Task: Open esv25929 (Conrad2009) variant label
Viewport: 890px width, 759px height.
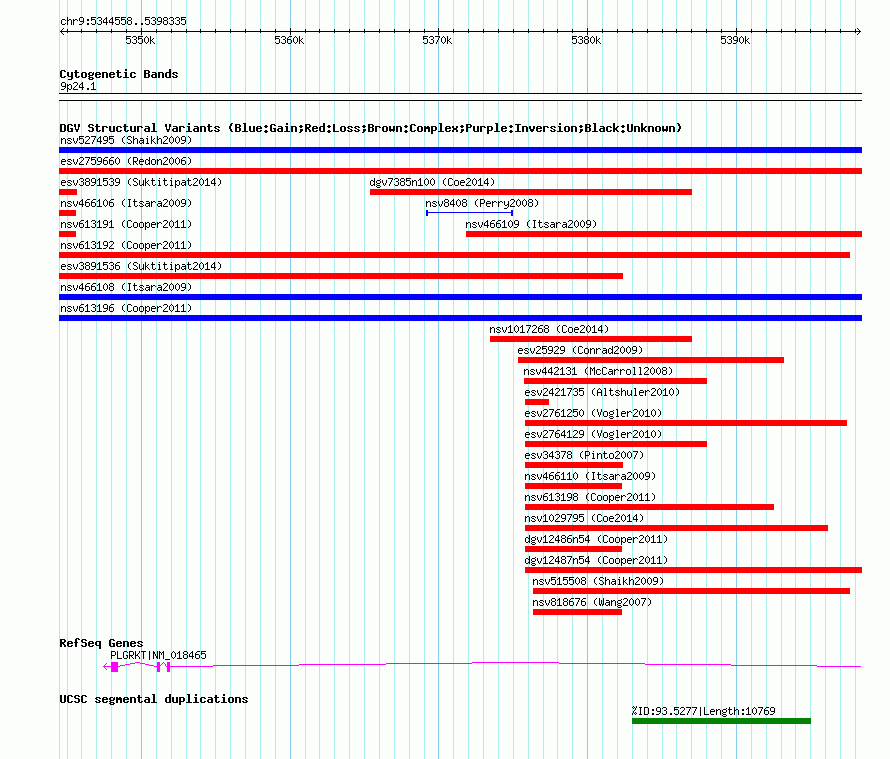Action: 580,350
